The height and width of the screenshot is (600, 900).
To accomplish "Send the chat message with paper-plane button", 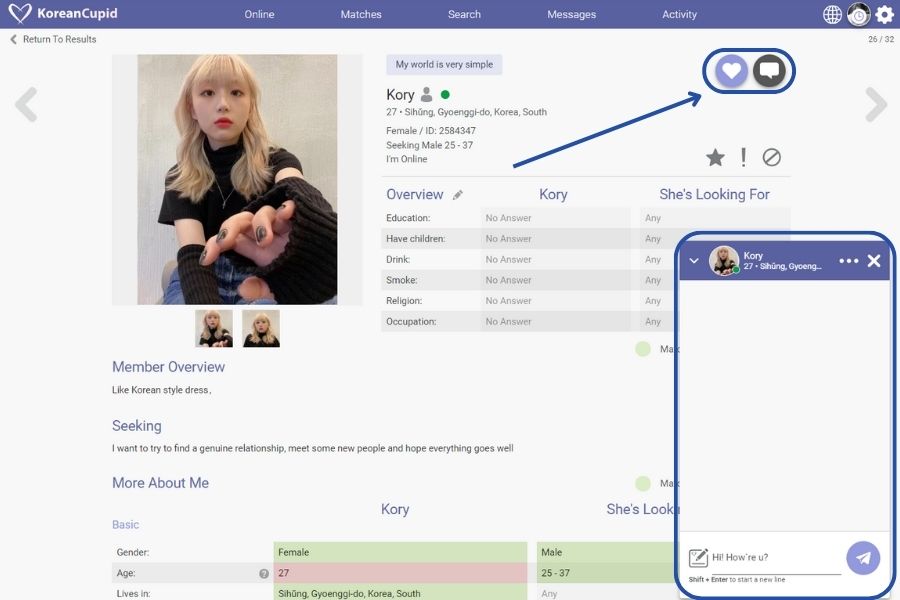I will point(863,558).
